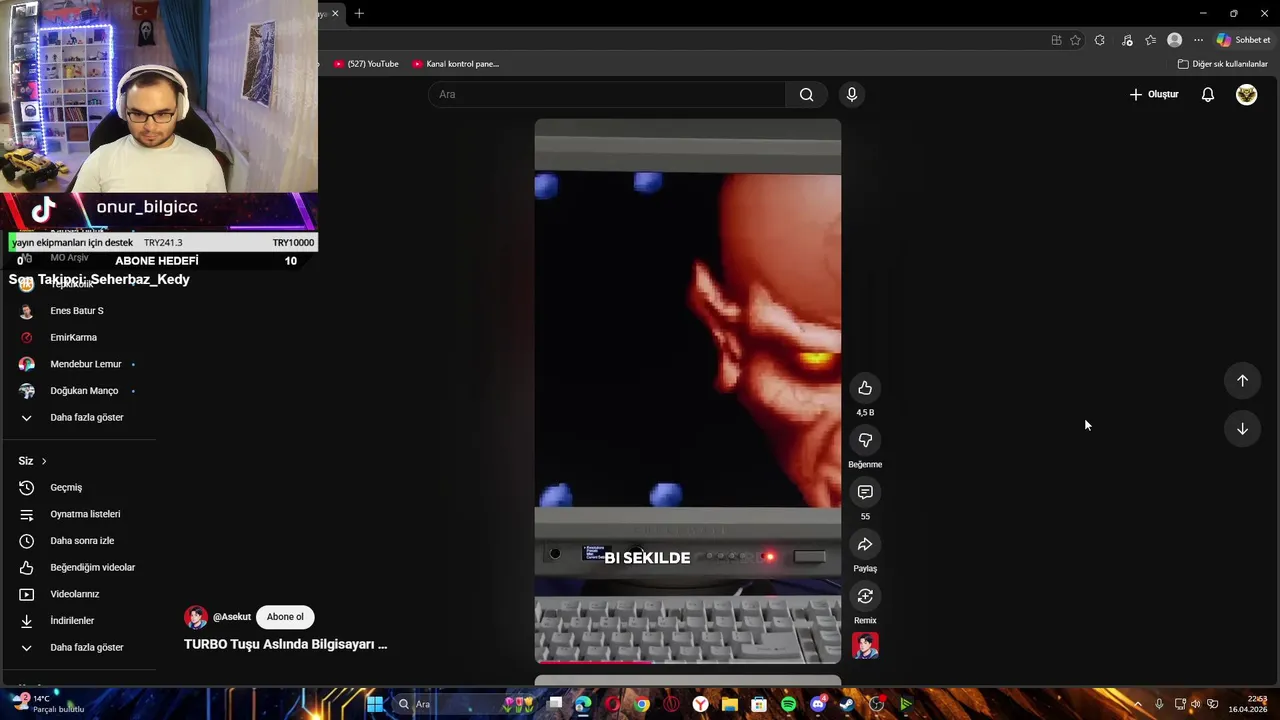The width and height of the screenshot is (1280, 720).
Task: Click the Oluştur create button
Action: [1154, 94]
